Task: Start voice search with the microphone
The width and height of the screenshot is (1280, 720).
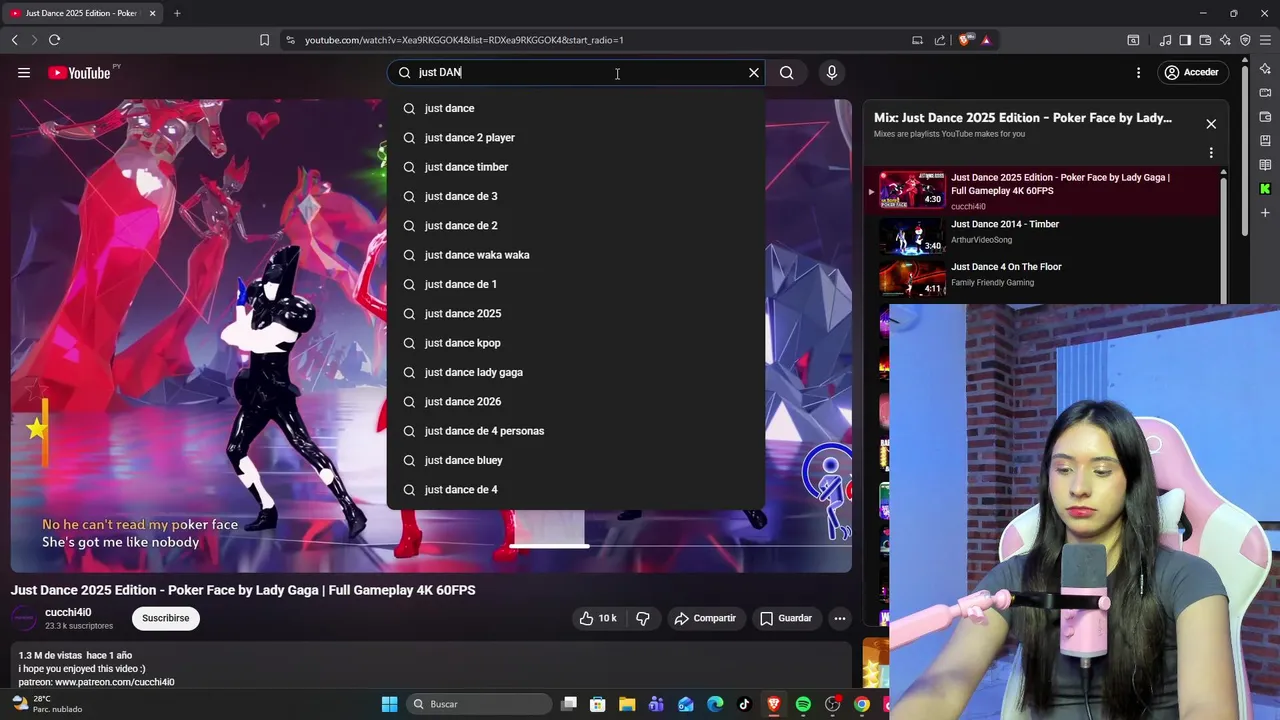Action: coord(831,72)
